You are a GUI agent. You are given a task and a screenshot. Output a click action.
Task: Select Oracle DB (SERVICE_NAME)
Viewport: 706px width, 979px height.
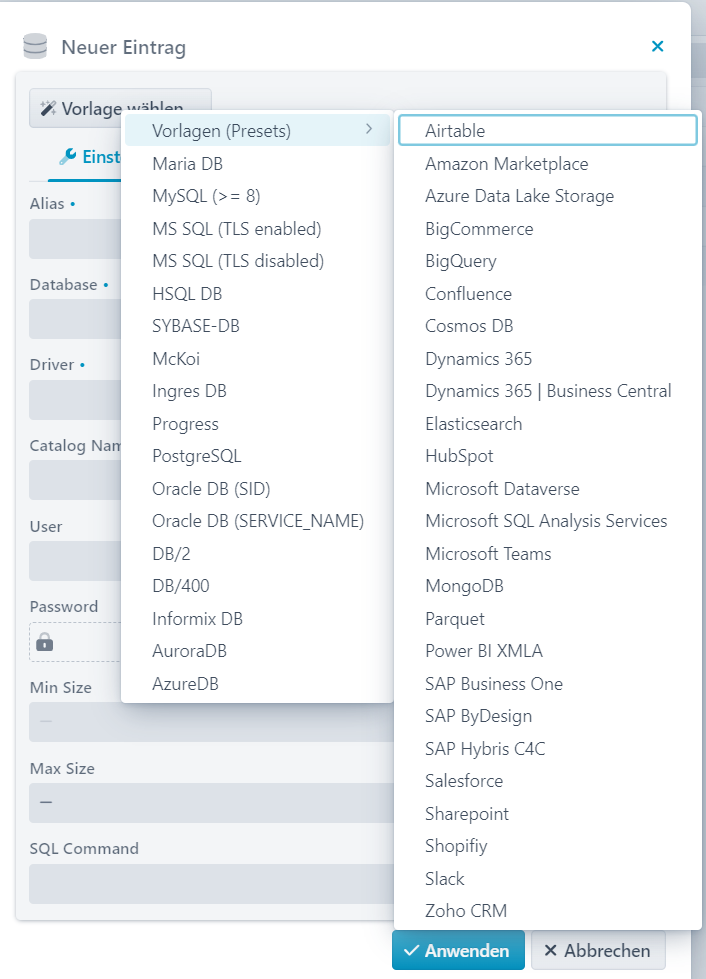click(257, 521)
